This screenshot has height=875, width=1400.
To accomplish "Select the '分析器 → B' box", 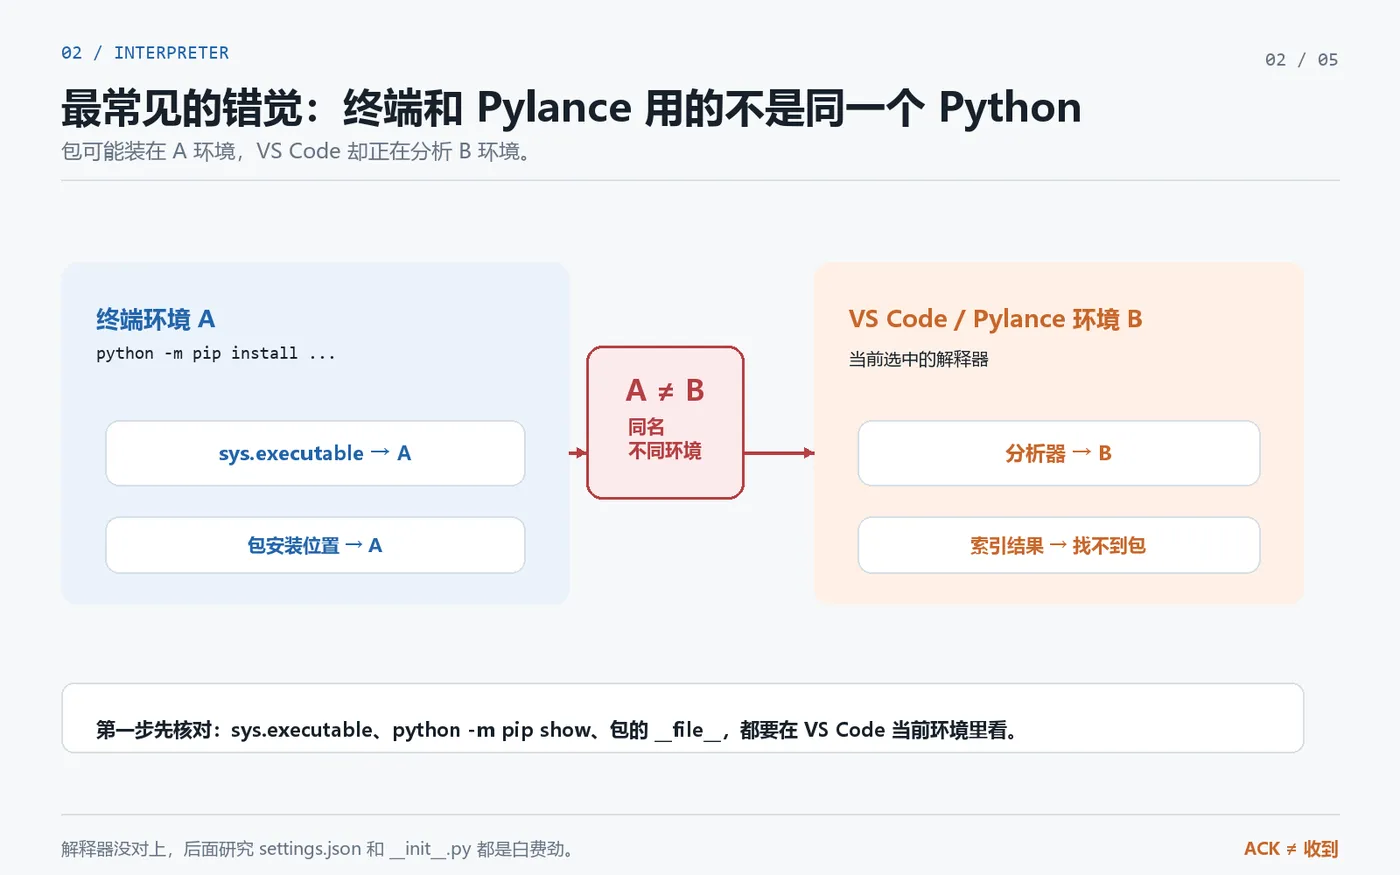I will (x=1059, y=453).
